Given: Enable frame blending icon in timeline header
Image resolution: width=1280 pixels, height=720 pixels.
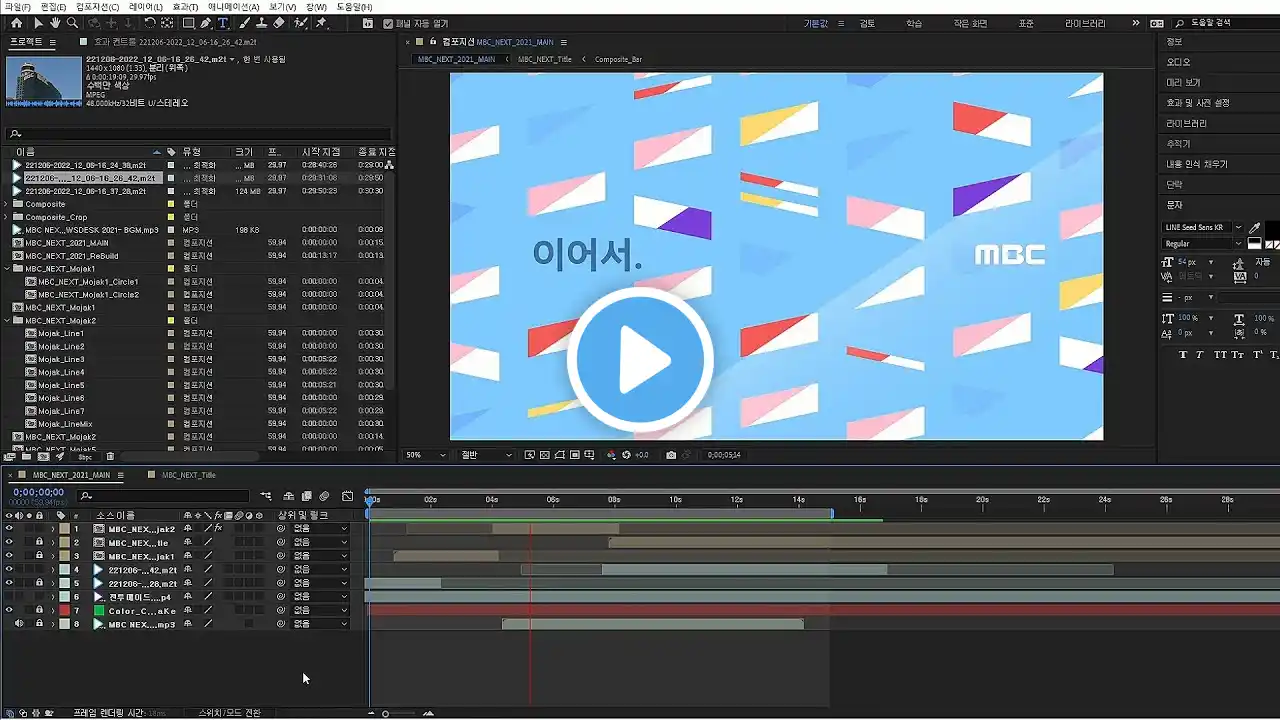Looking at the screenshot, I should pos(306,496).
